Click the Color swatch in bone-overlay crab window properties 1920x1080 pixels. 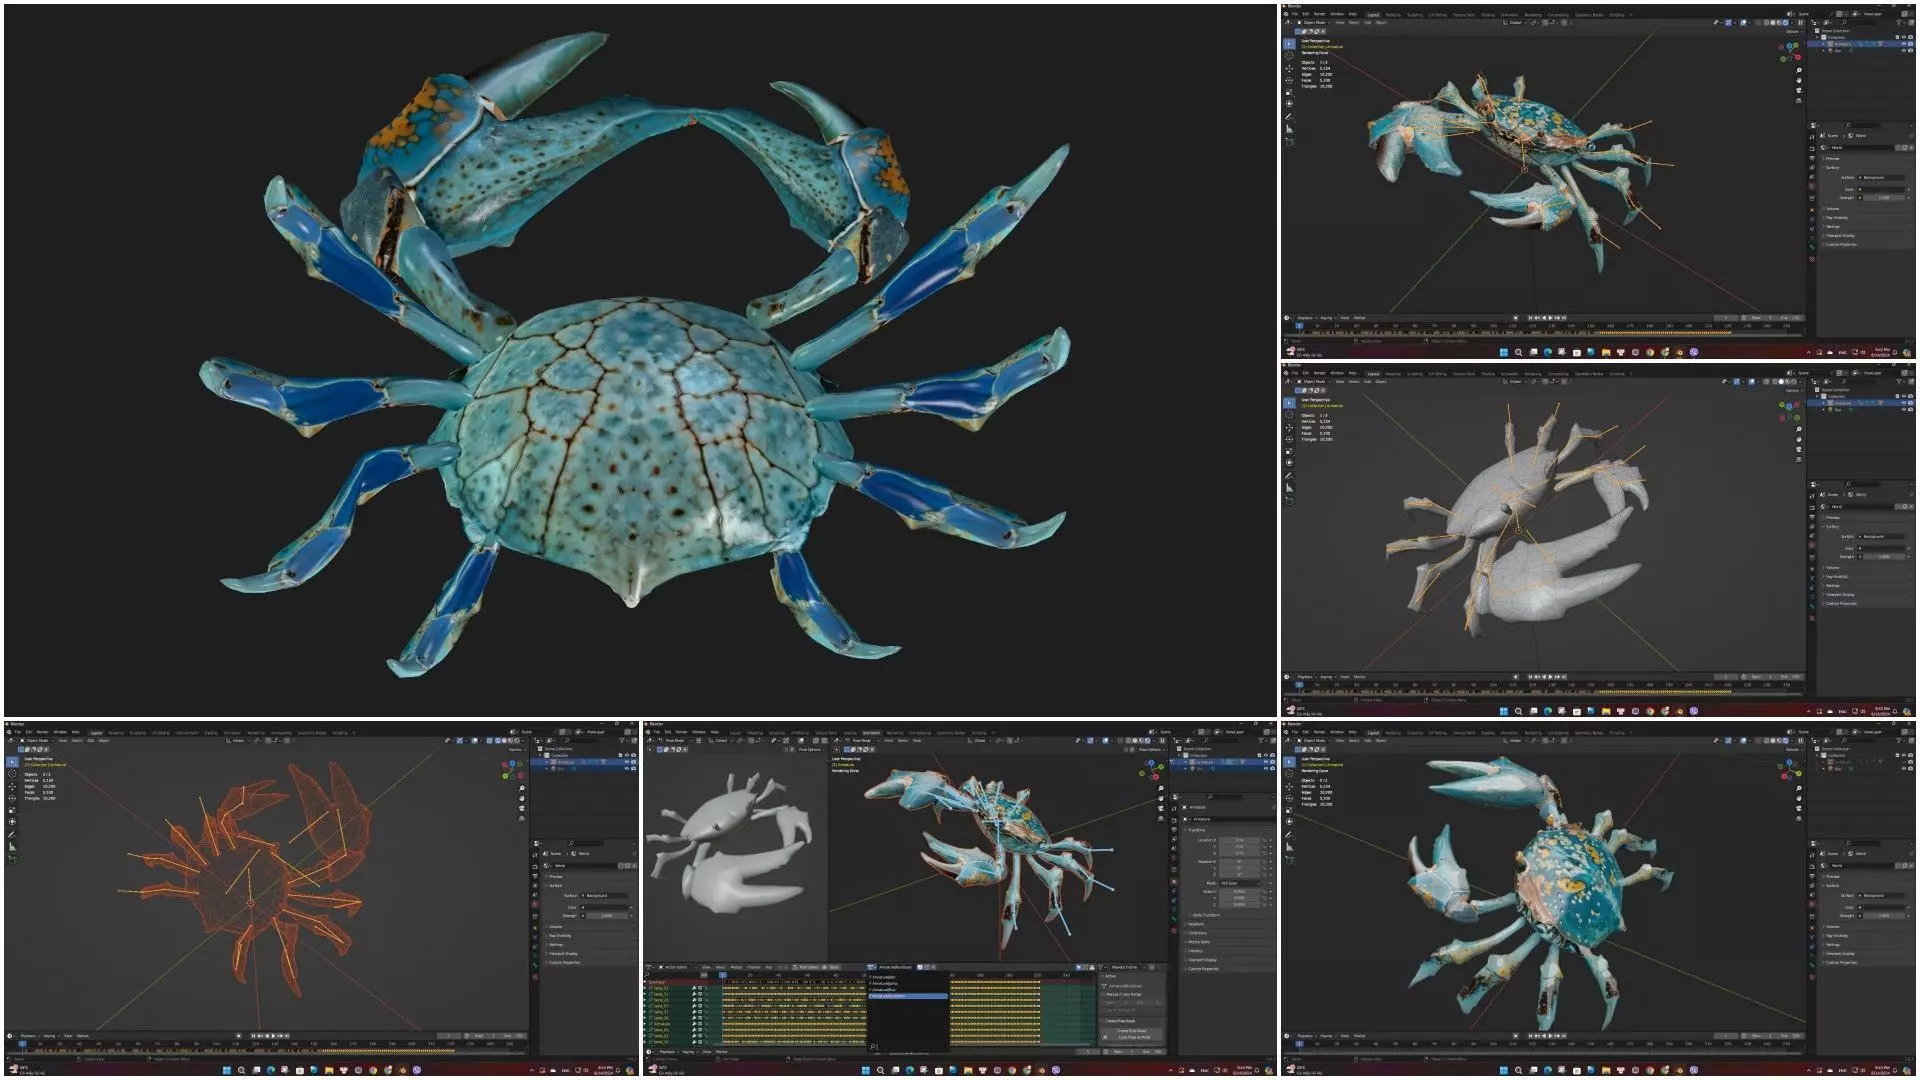(1883, 190)
